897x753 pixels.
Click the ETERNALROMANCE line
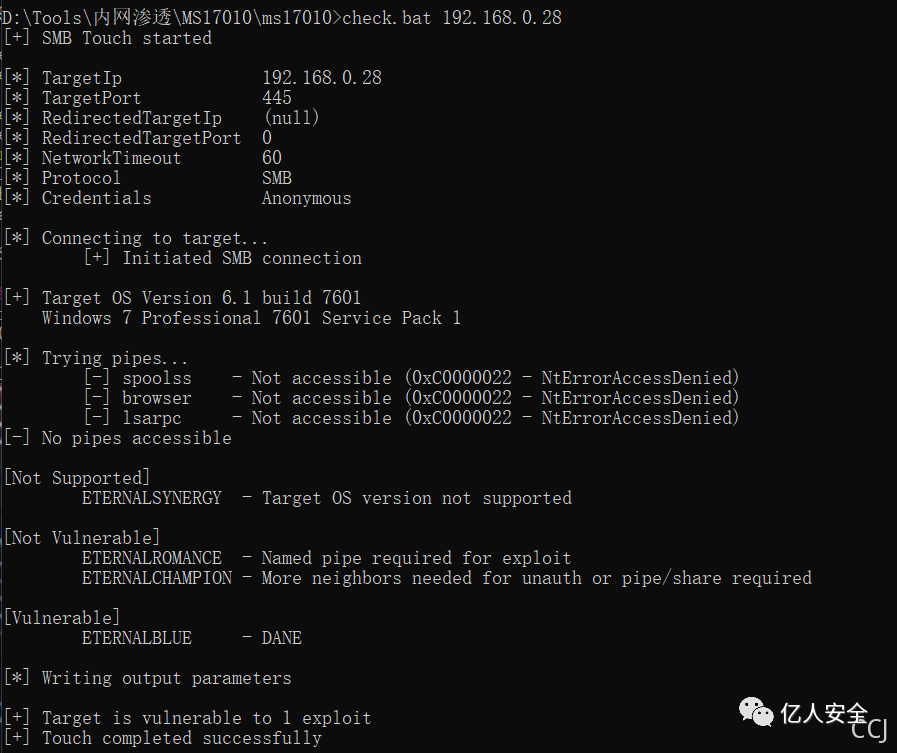(x=327, y=558)
